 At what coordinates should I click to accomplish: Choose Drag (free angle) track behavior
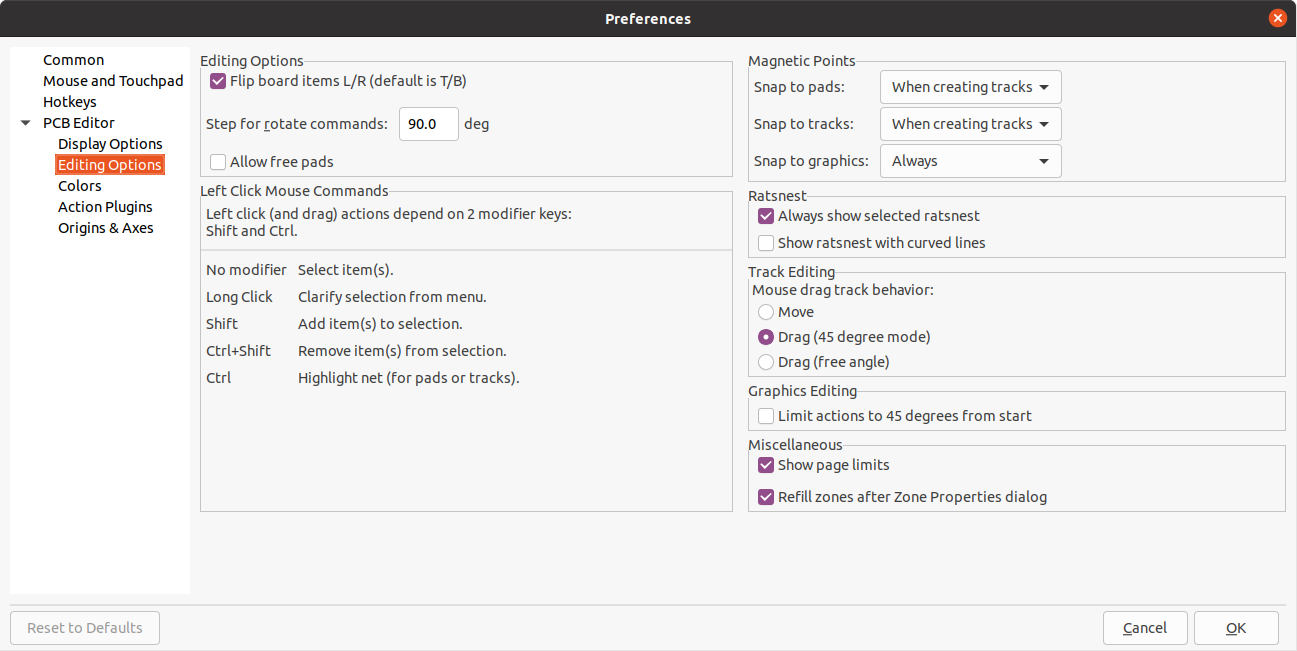coord(766,362)
